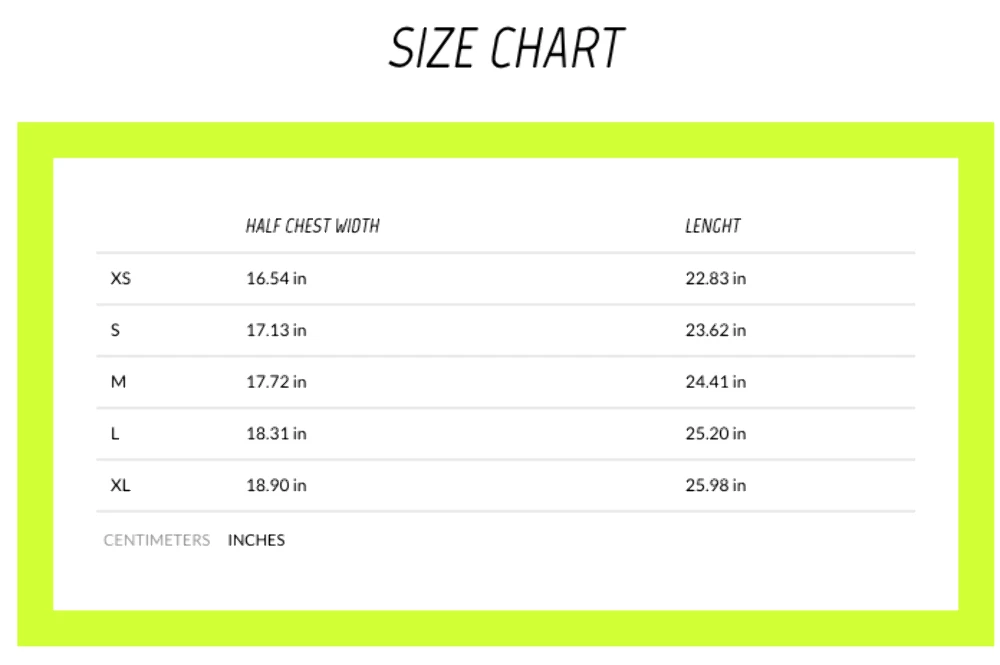Click the Size Chart heading
The image size is (1000, 665).
click(506, 48)
